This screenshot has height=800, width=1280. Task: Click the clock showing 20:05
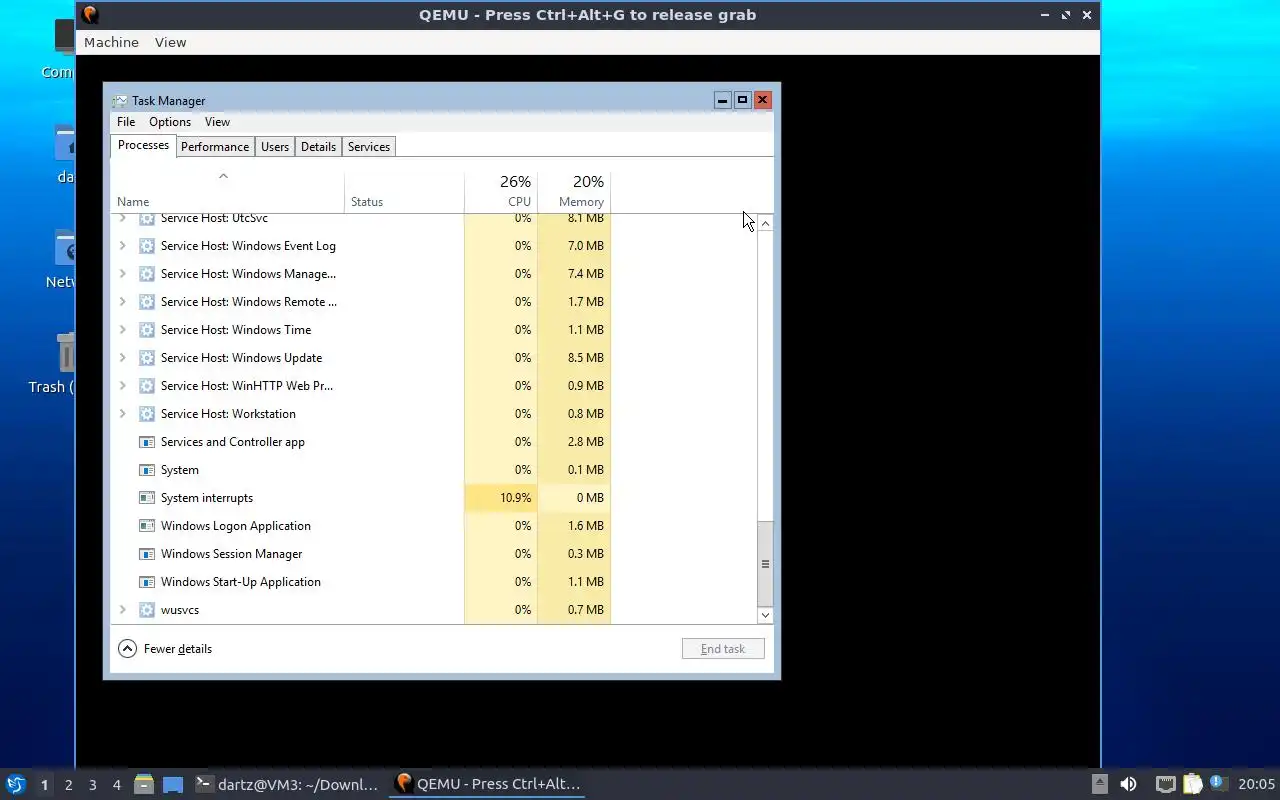[x=1257, y=785]
